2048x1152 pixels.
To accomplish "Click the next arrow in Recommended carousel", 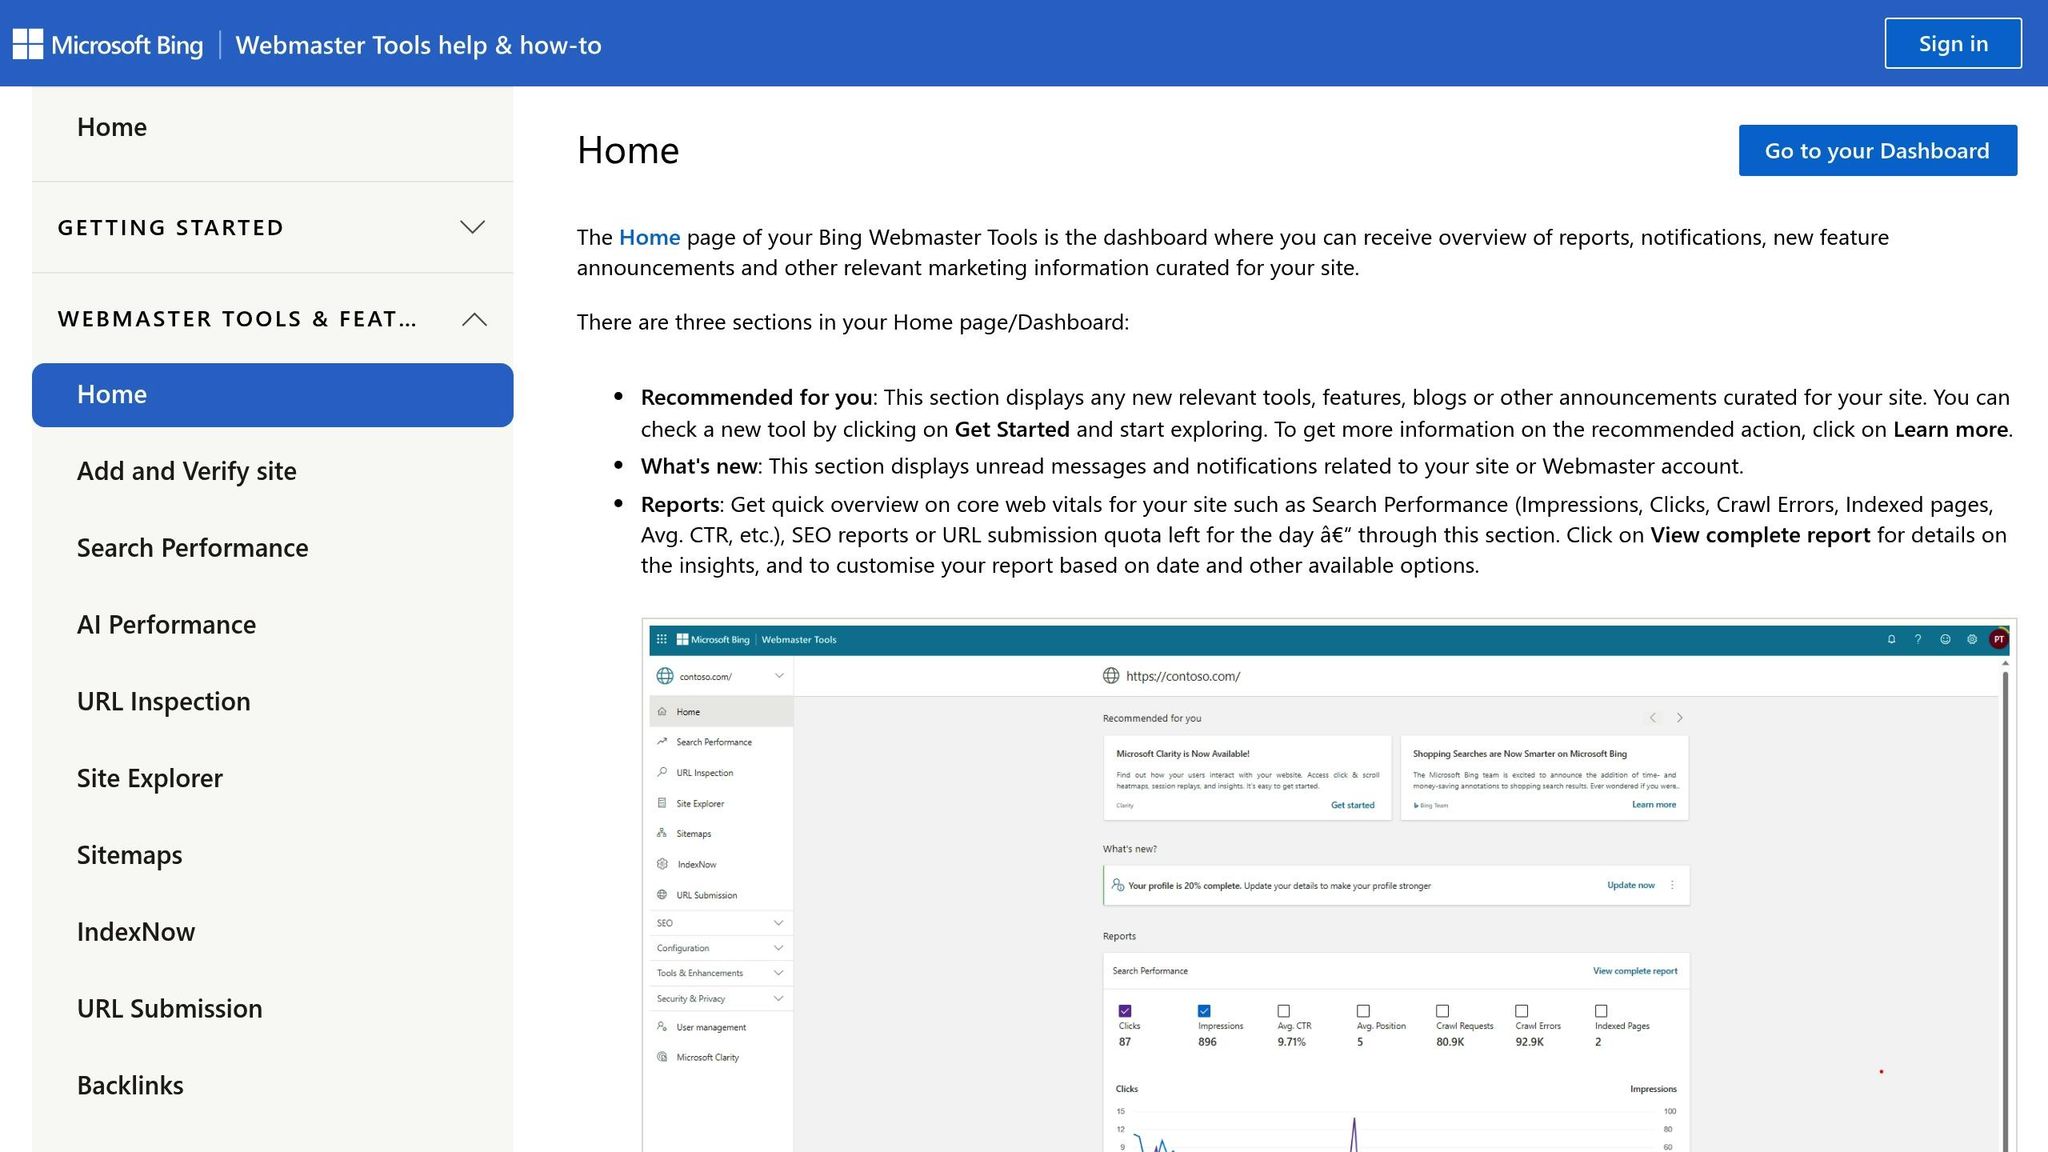I will pos(1680,718).
